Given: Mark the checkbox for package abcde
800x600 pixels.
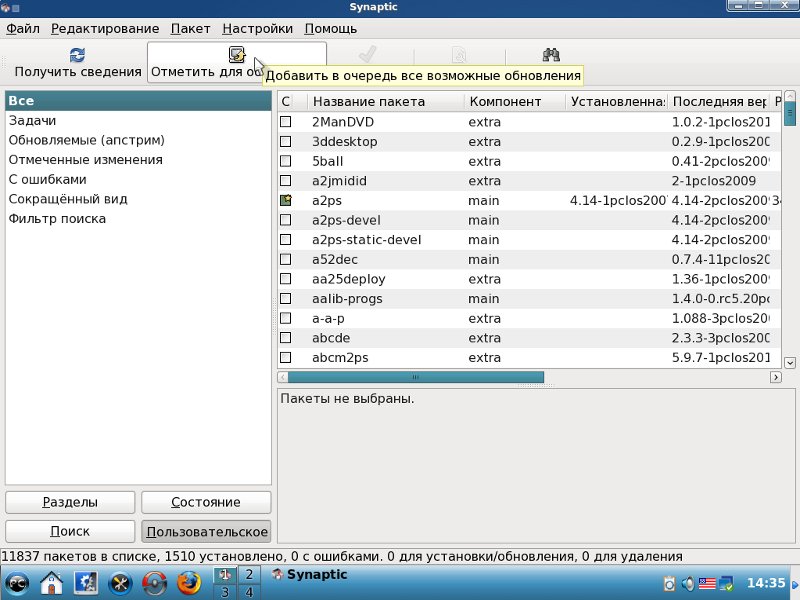Looking at the screenshot, I should click(x=285, y=338).
